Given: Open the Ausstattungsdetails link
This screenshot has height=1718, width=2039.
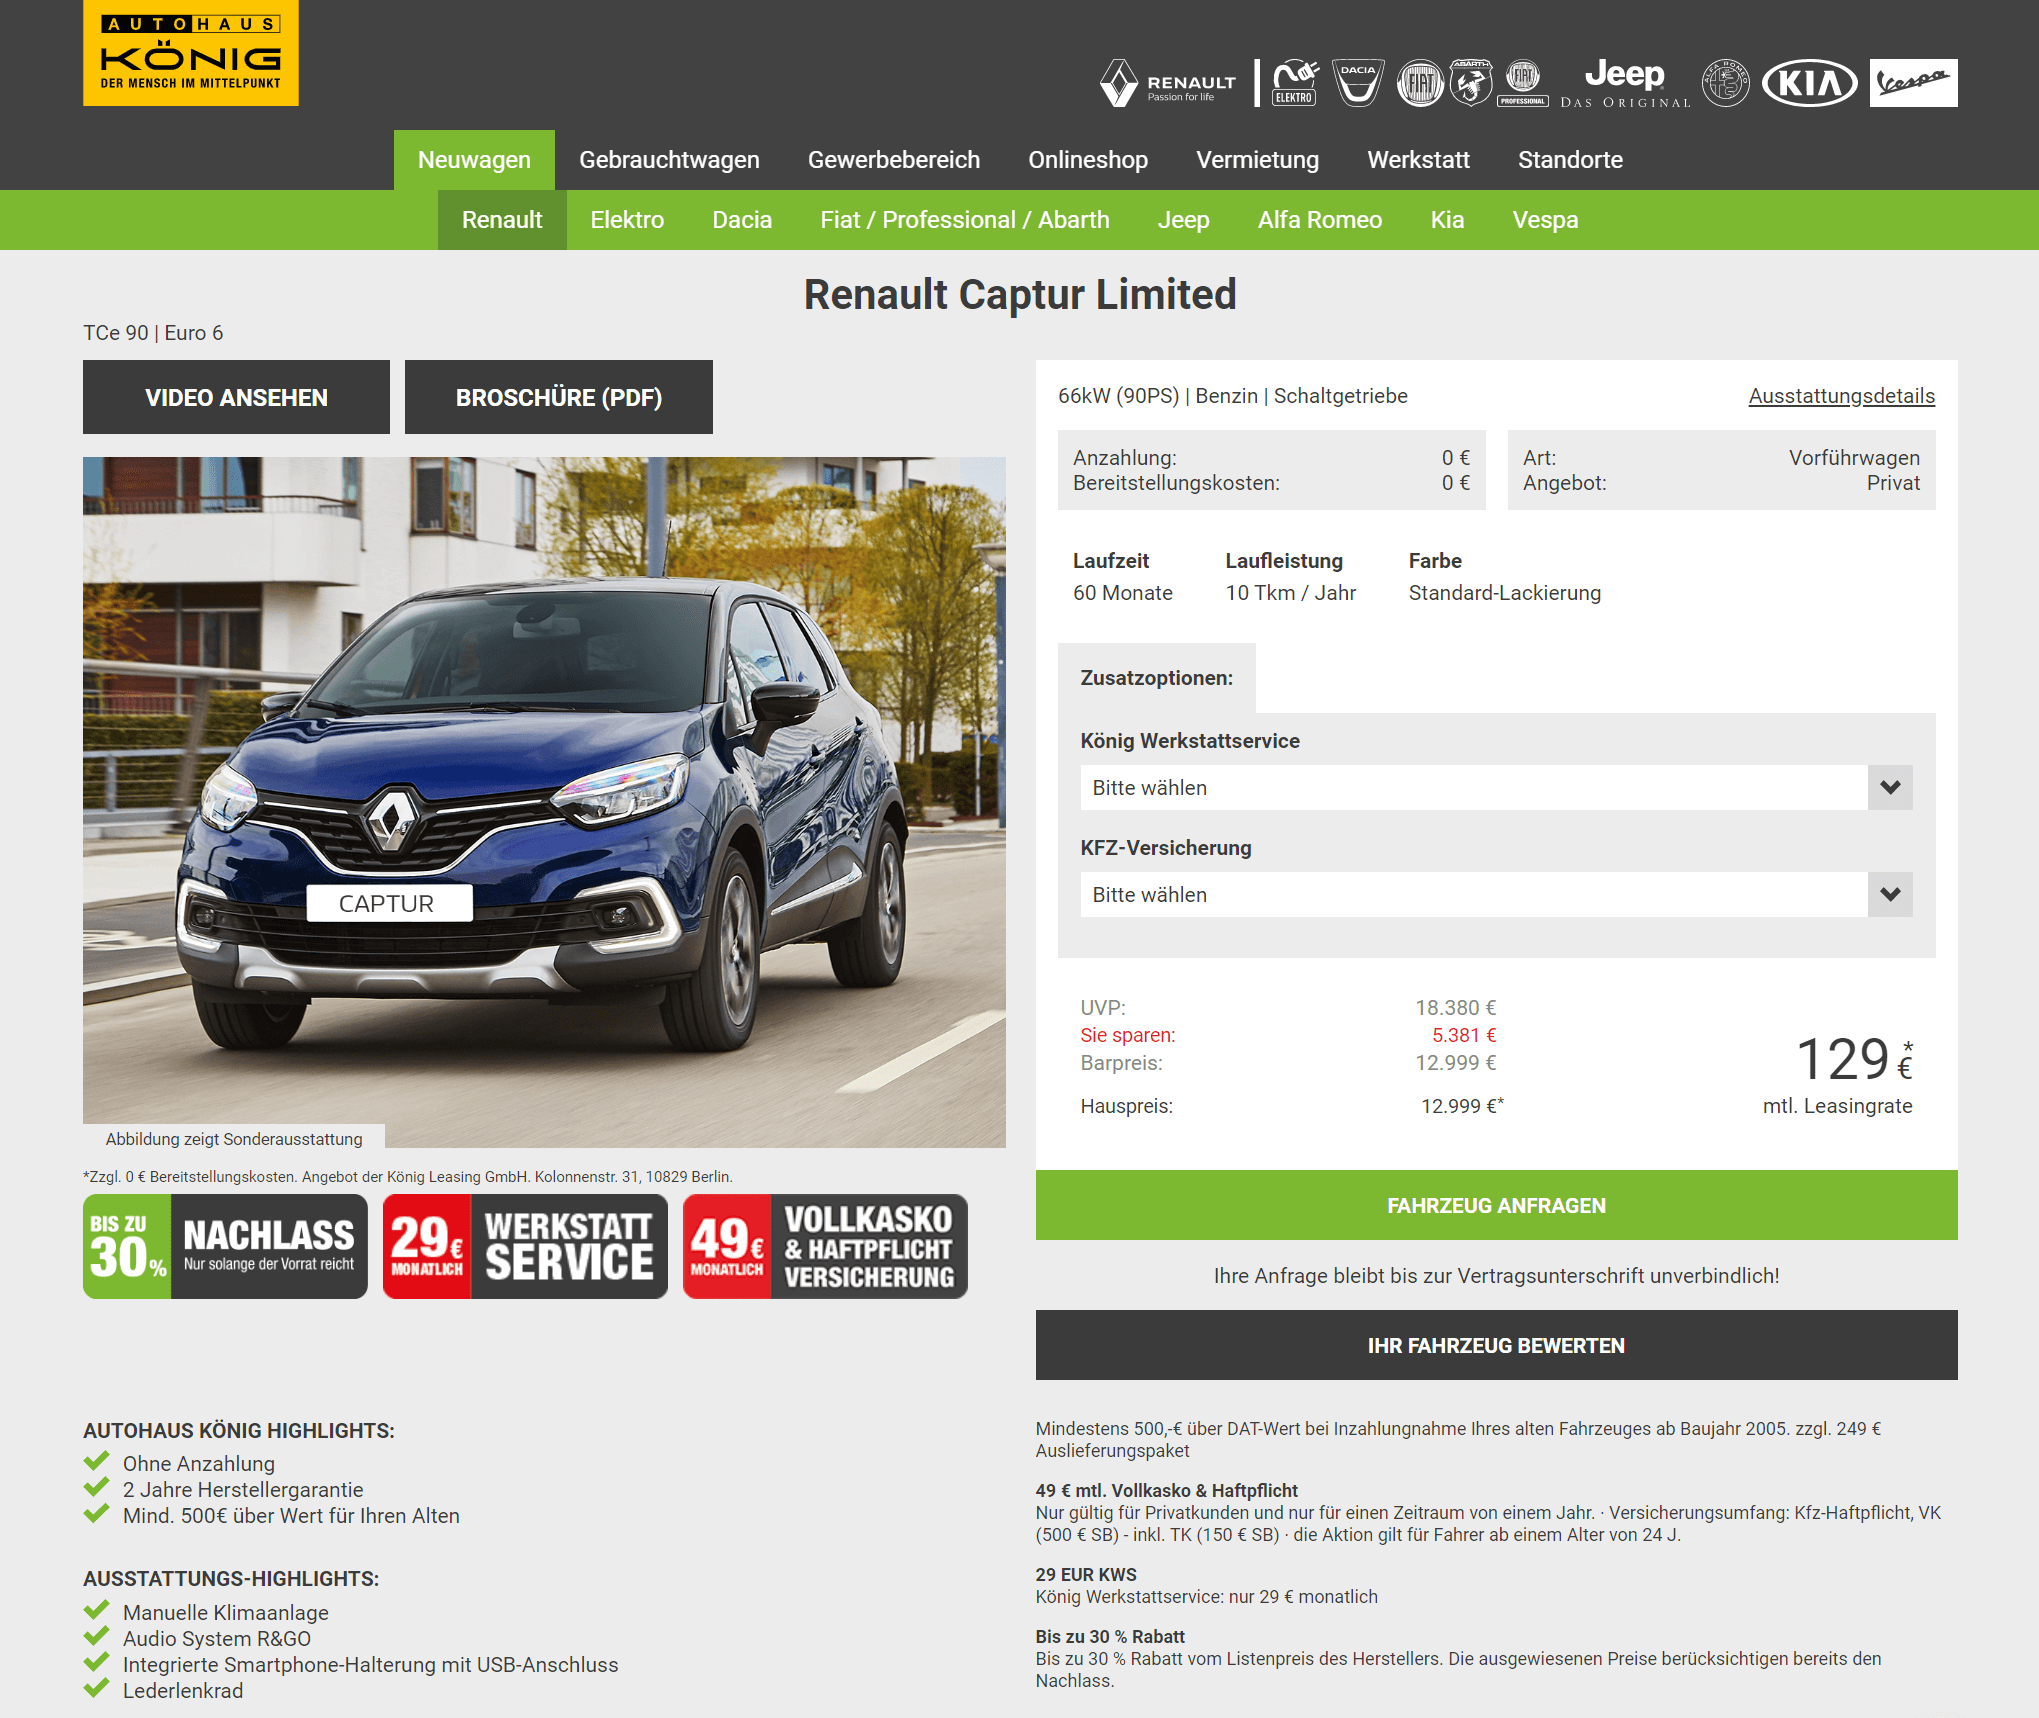Looking at the screenshot, I should coord(1841,396).
